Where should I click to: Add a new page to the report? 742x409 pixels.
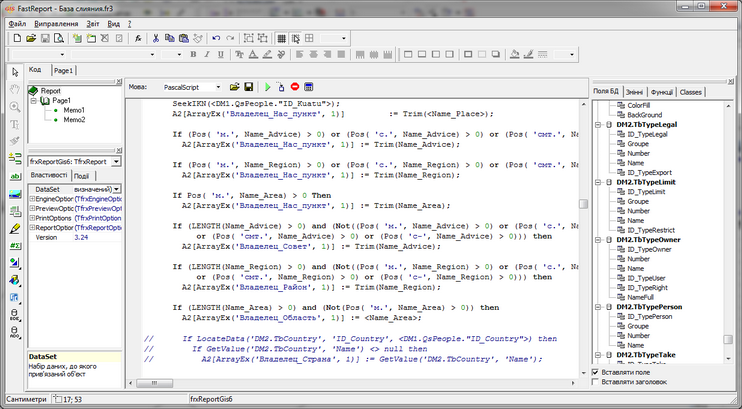point(77,38)
